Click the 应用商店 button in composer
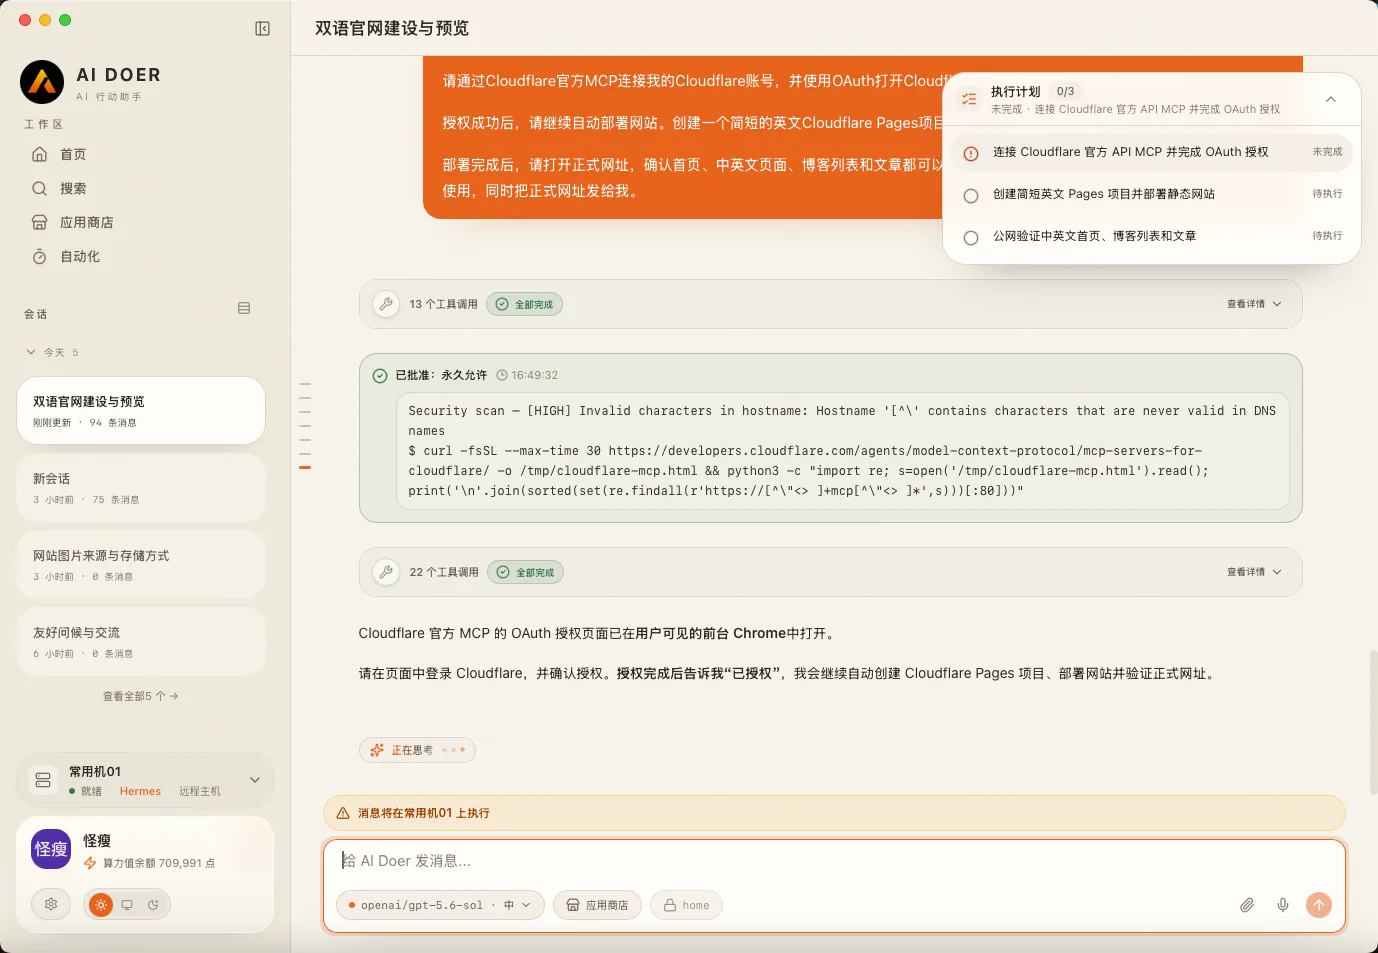The width and height of the screenshot is (1378, 953). coord(598,905)
